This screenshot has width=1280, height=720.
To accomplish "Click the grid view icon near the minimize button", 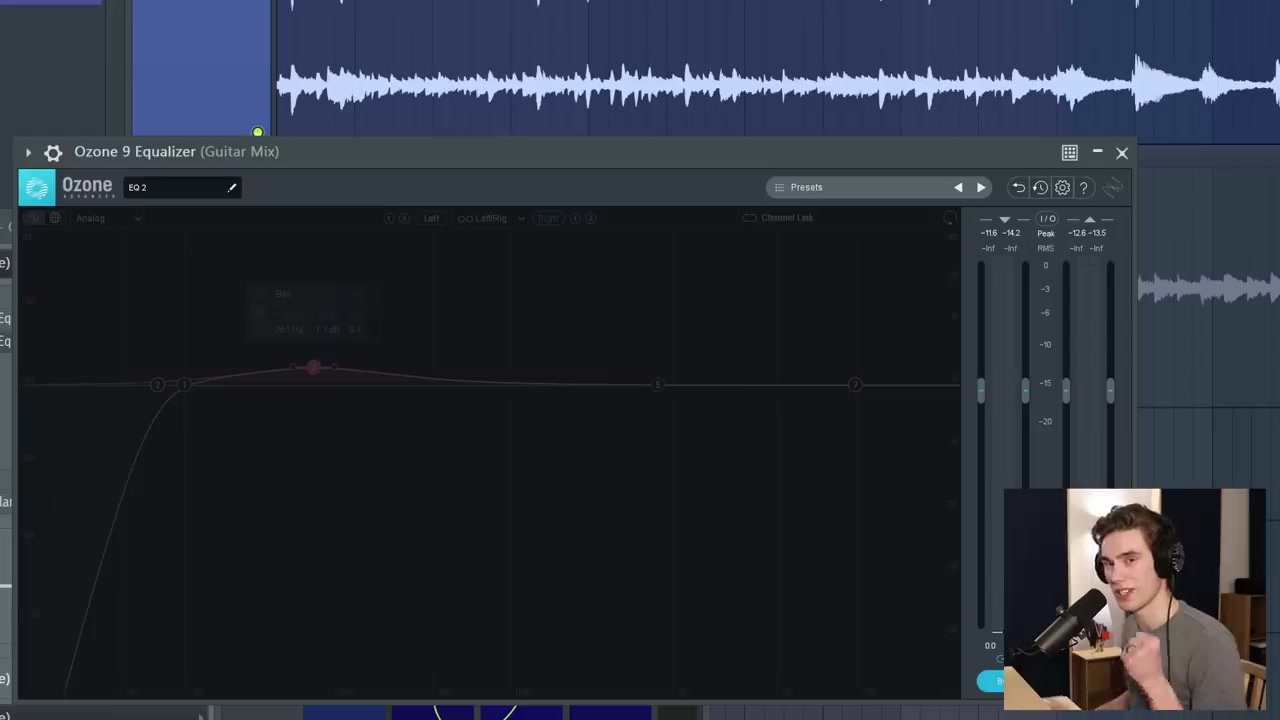I will (1069, 152).
